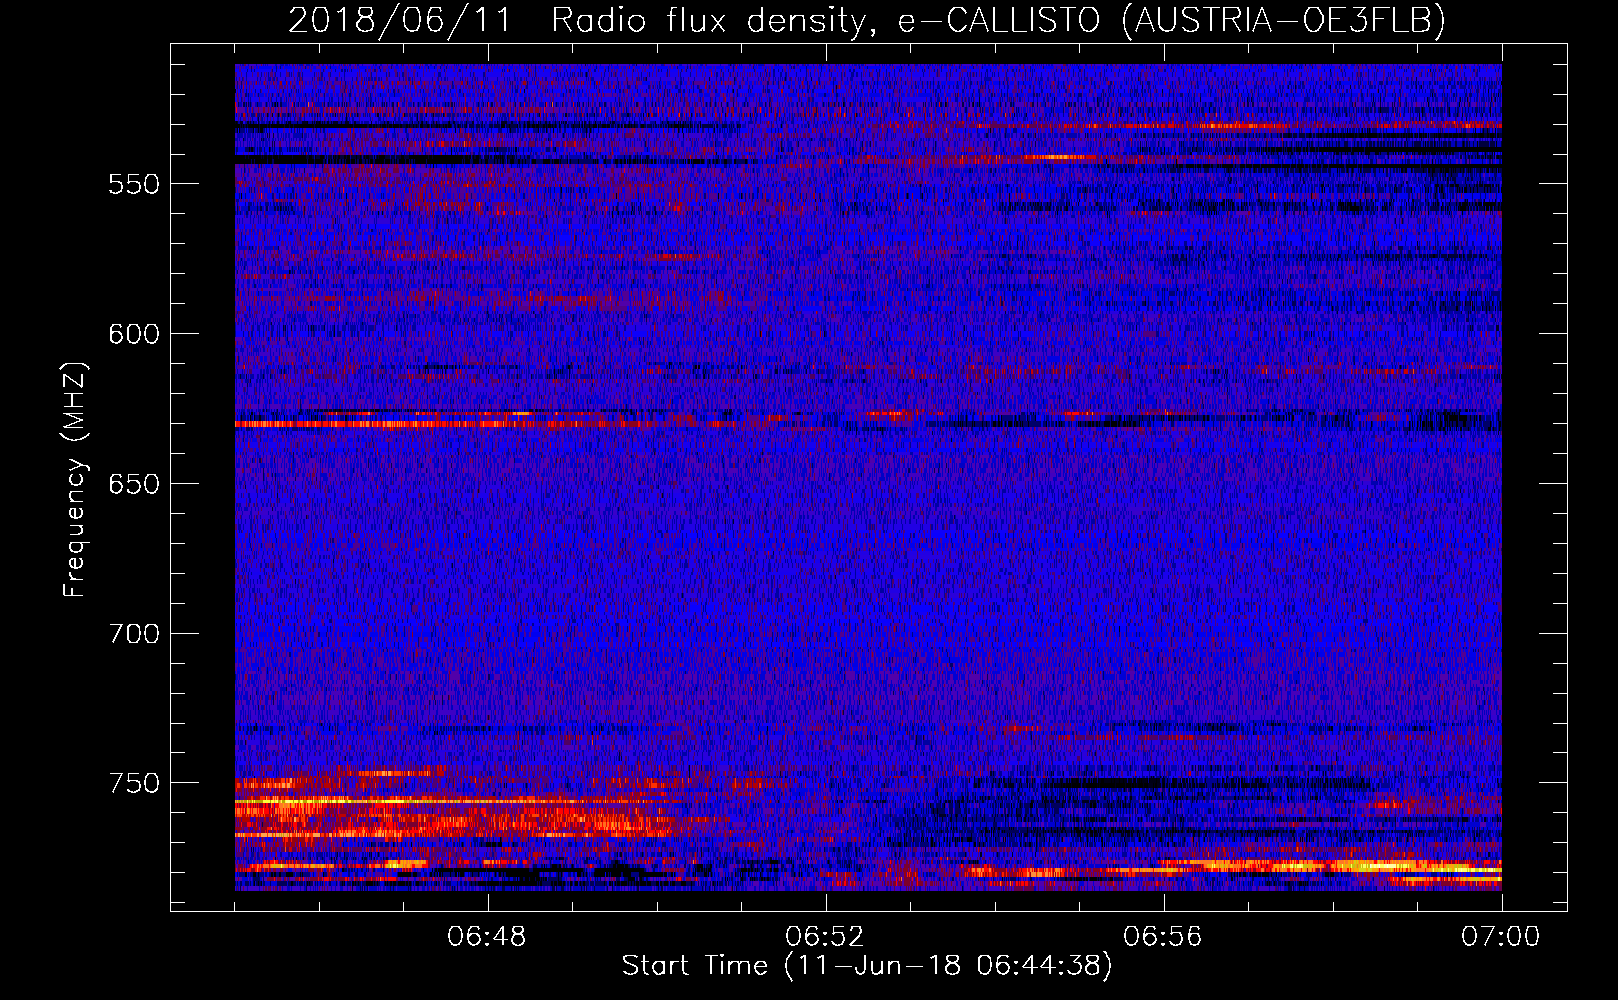Viewport: 1618px width, 1000px height.
Task: Click the "Start Time (11-Jun-18 06:44:38)" label
Action: [x=867, y=966]
